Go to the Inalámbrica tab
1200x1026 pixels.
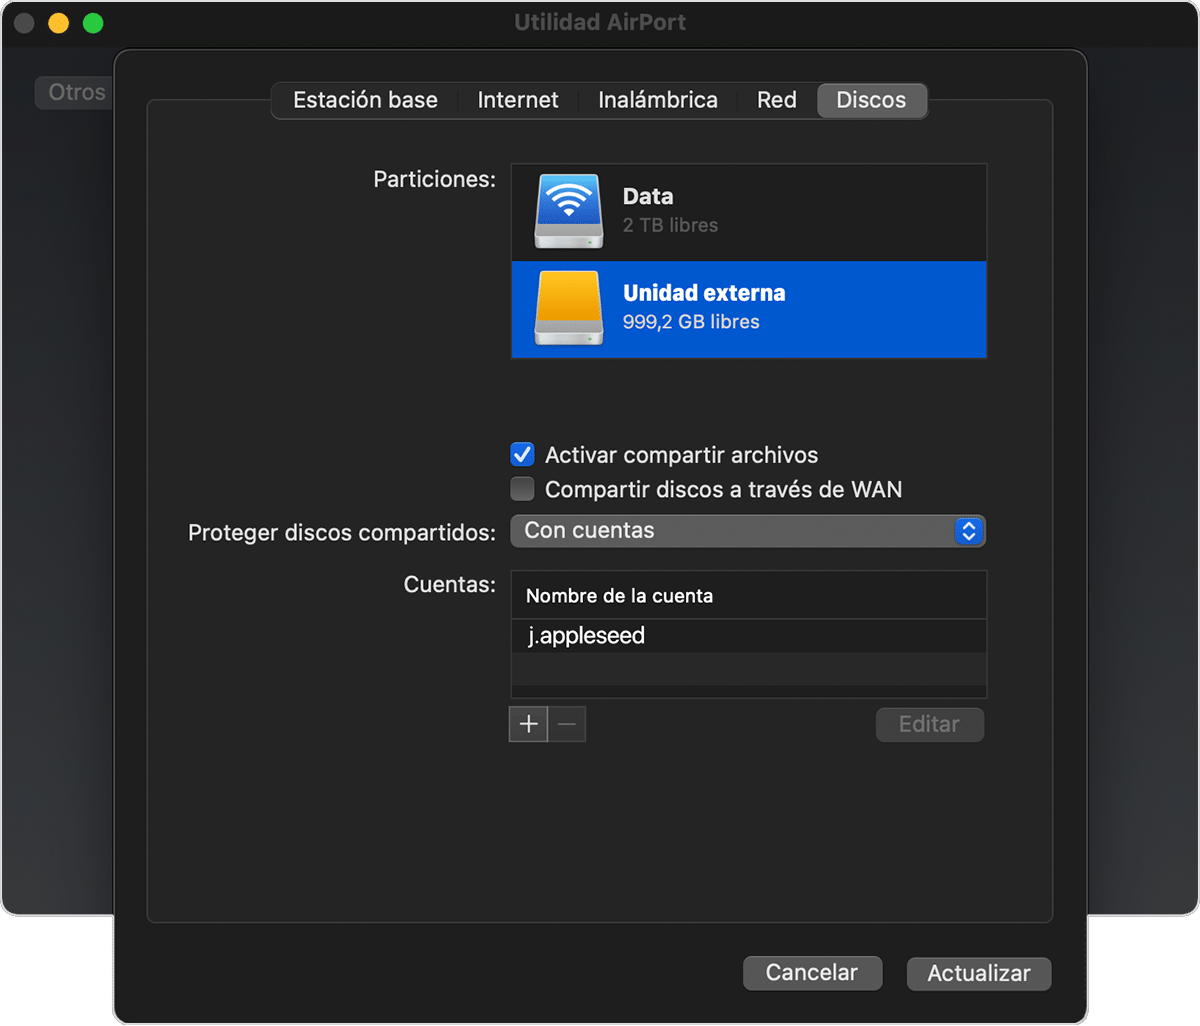(657, 100)
